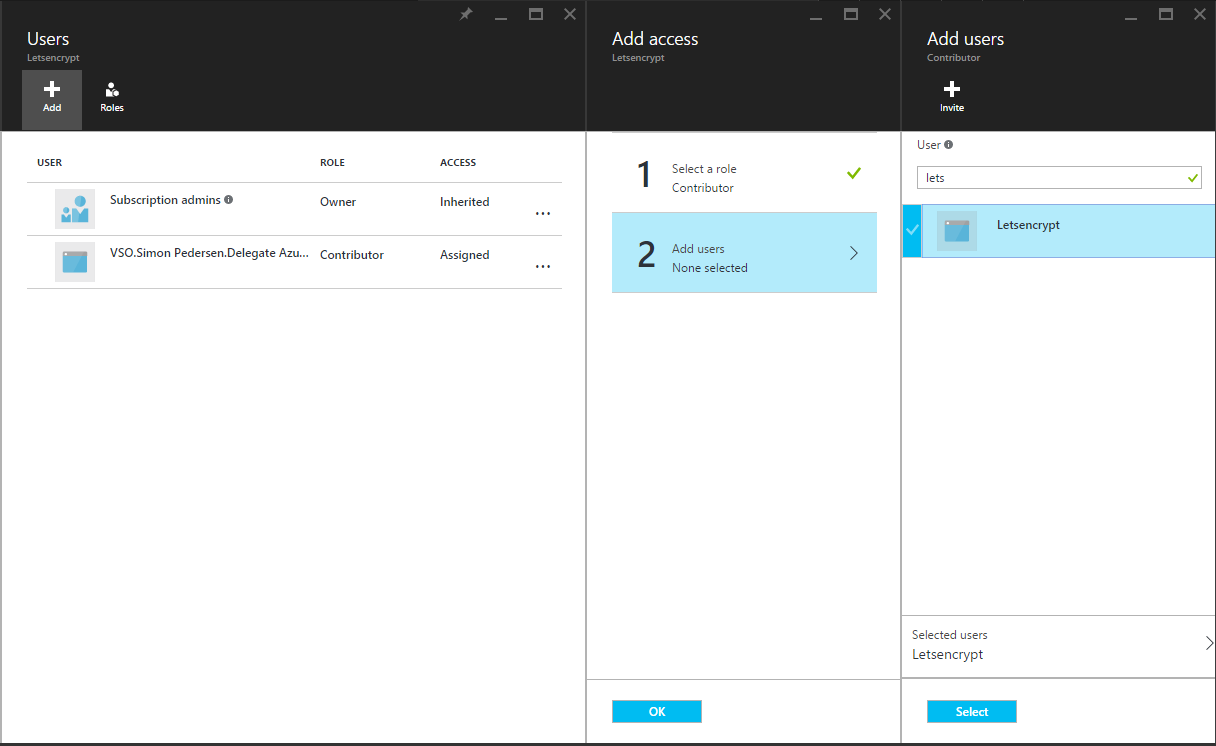Click the Add button in Users blade
Screen dimensions: 1216x746
[52, 98]
